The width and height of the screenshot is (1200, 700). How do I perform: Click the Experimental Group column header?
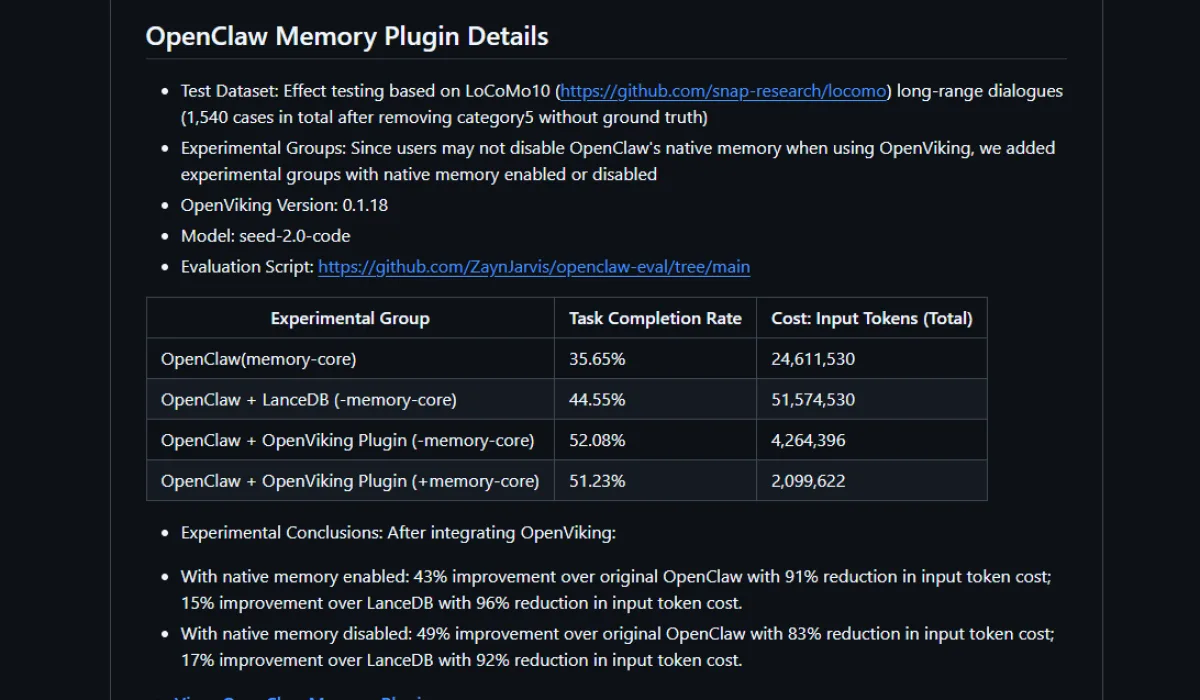click(x=350, y=319)
